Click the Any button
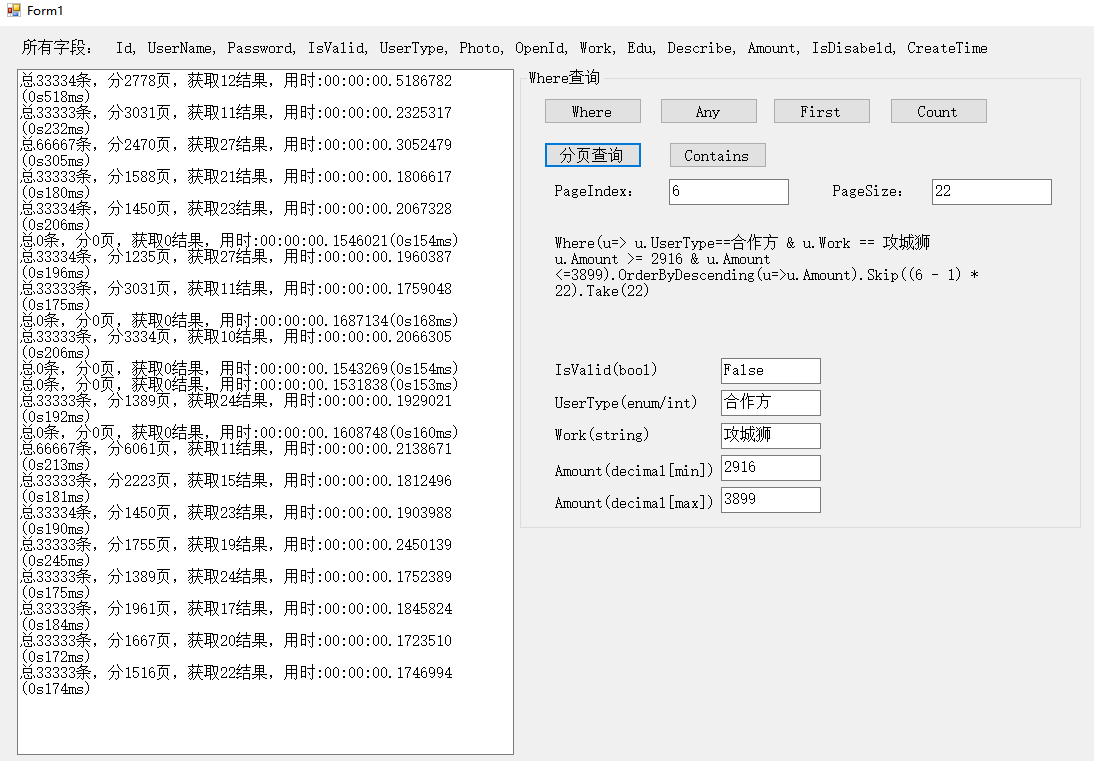The height and width of the screenshot is (761, 1094). [708, 112]
